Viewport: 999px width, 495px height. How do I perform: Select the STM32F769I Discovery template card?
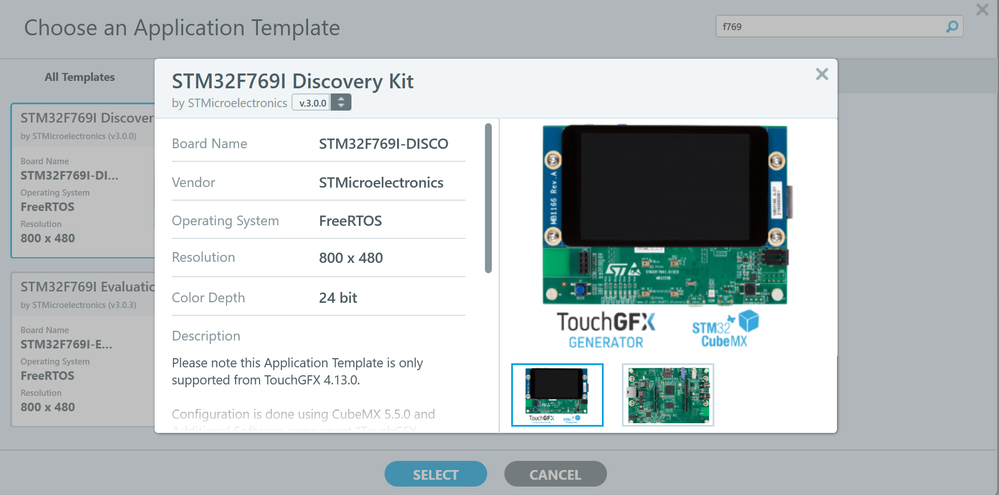(83, 180)
